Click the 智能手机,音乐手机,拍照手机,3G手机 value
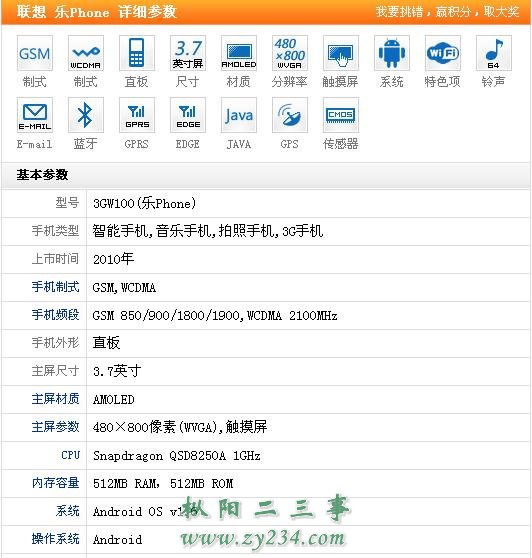 [208, 231]
